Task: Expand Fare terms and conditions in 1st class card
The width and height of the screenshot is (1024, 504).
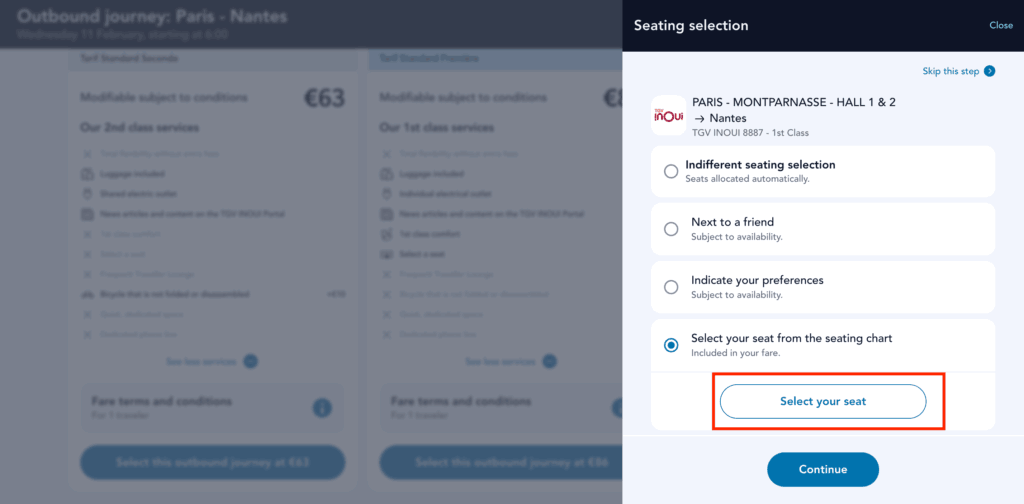Action: point(500,408)
